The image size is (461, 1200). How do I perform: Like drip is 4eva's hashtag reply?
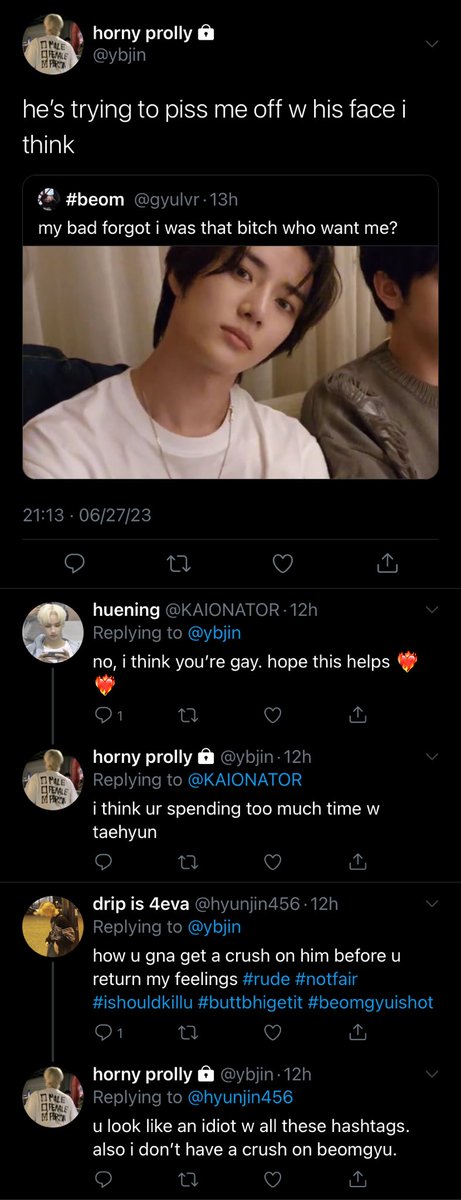[x=272, y=1032]
